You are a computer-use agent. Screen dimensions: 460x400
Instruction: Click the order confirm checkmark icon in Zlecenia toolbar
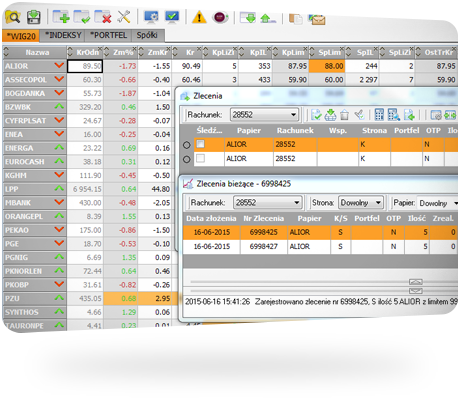pos(316,115)
